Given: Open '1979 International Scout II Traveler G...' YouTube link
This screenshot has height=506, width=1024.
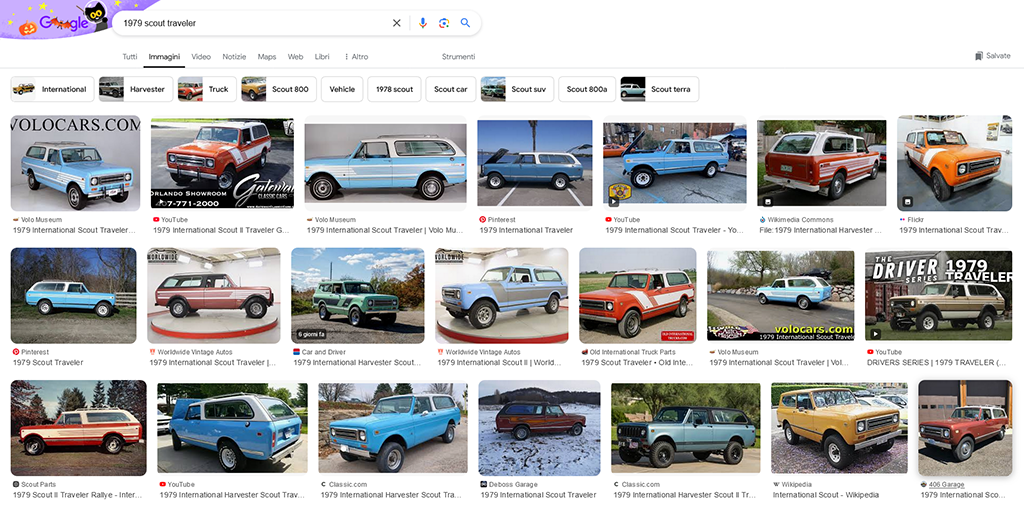Looking at the screenshot, I should pos(221,230).
